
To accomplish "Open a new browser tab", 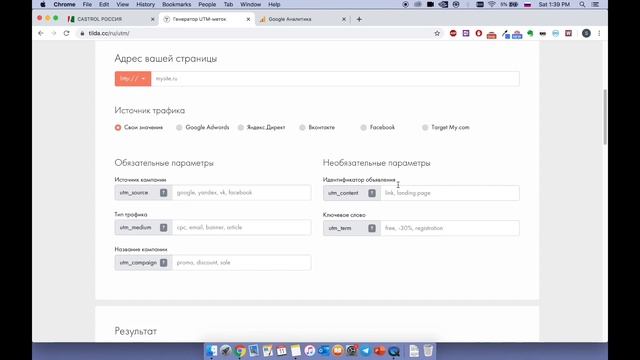I will click(359, 19).
